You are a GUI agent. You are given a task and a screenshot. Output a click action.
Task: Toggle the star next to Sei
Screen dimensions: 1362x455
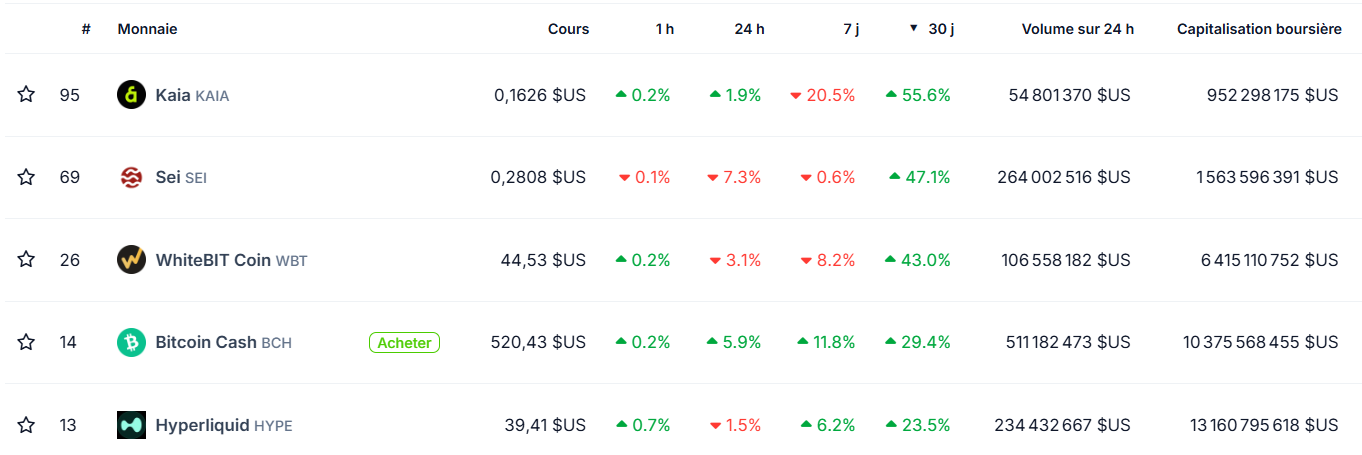pos(26,177)
